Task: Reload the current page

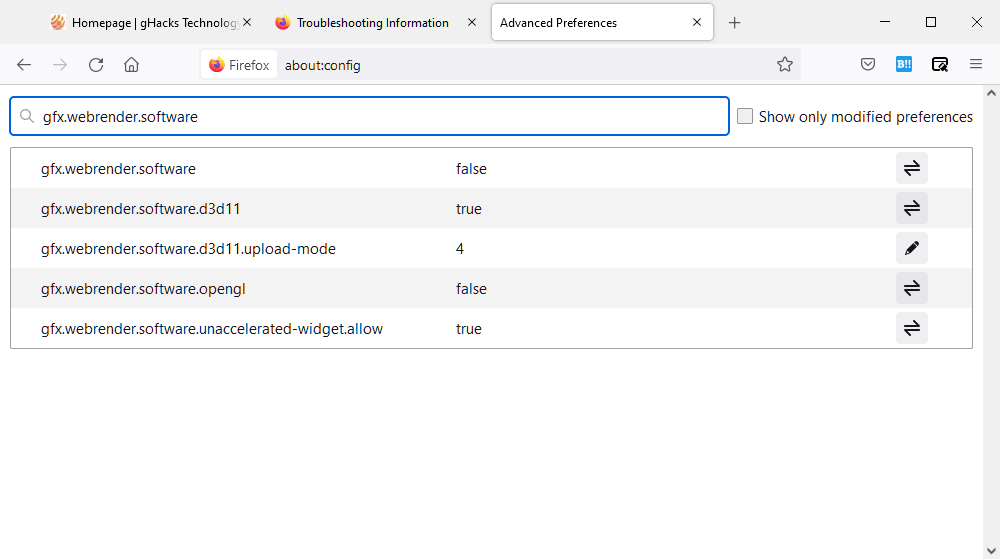Action: [x=96, y=64]
